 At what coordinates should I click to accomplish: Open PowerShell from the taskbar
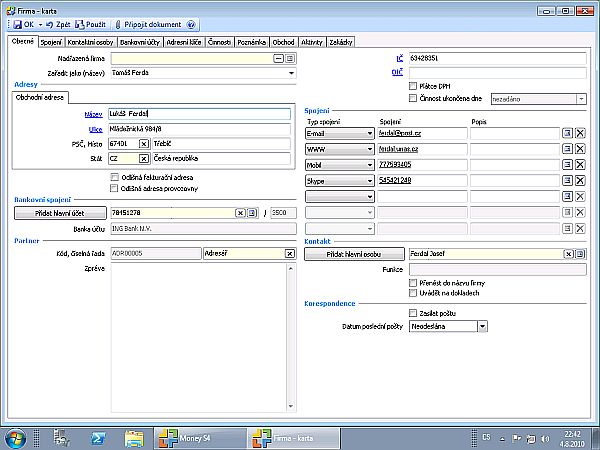tap(98, 439)
